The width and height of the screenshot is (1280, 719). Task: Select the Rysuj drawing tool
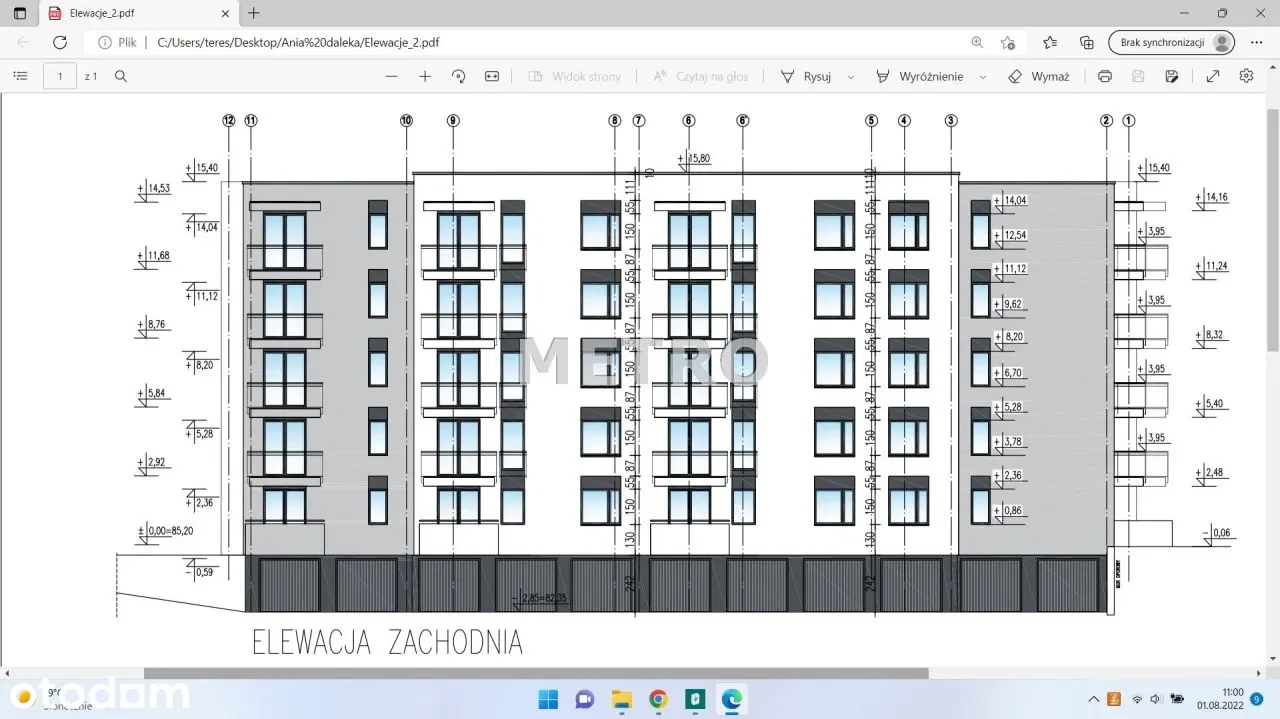coord(805,76)
